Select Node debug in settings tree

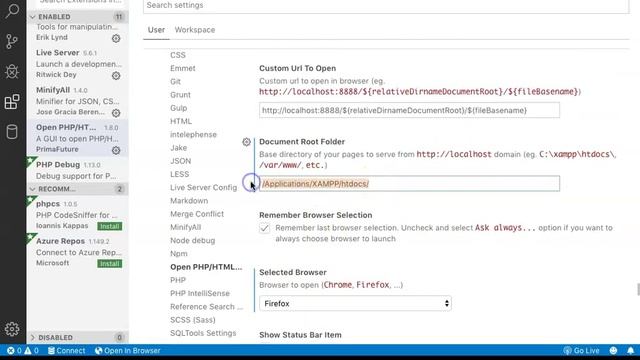click(193, 240)
